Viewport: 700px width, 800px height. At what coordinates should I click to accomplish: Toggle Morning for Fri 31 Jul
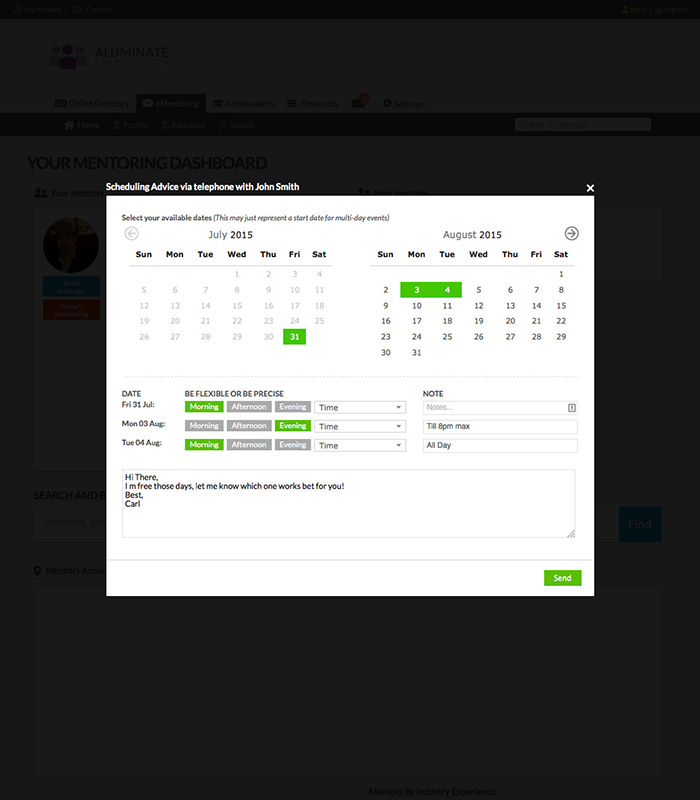coord(204,407)
